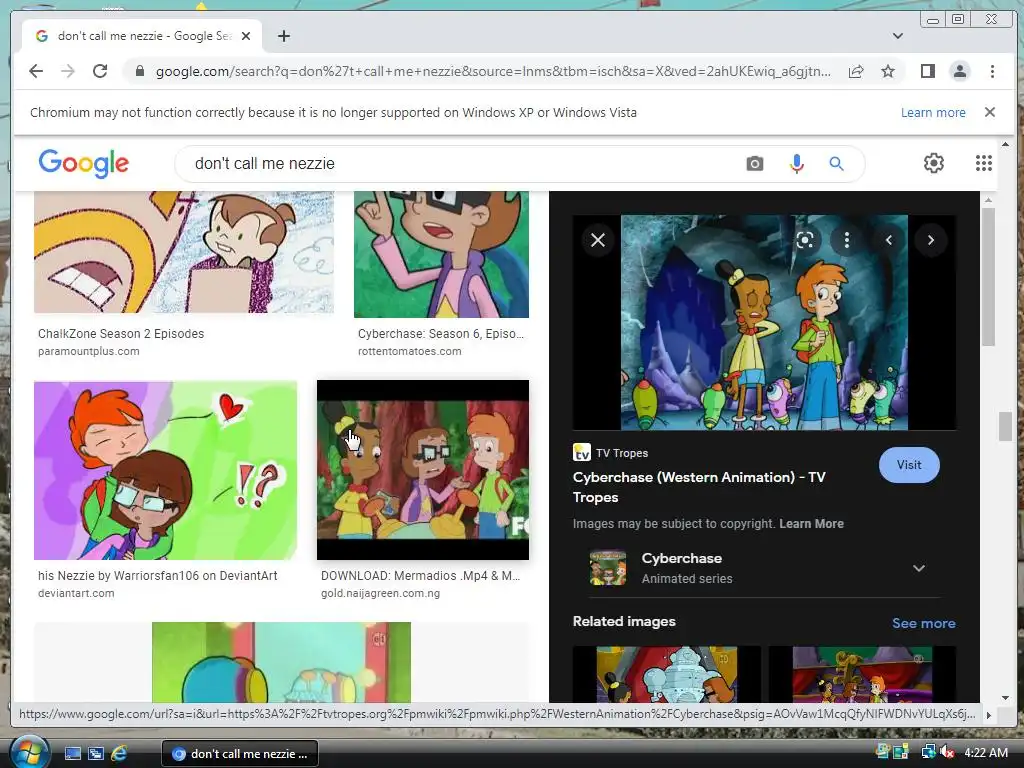Viewport: 1024px width, 768px height.
Task: Launch Internet Explorer from quick launch
Action: 120,753
